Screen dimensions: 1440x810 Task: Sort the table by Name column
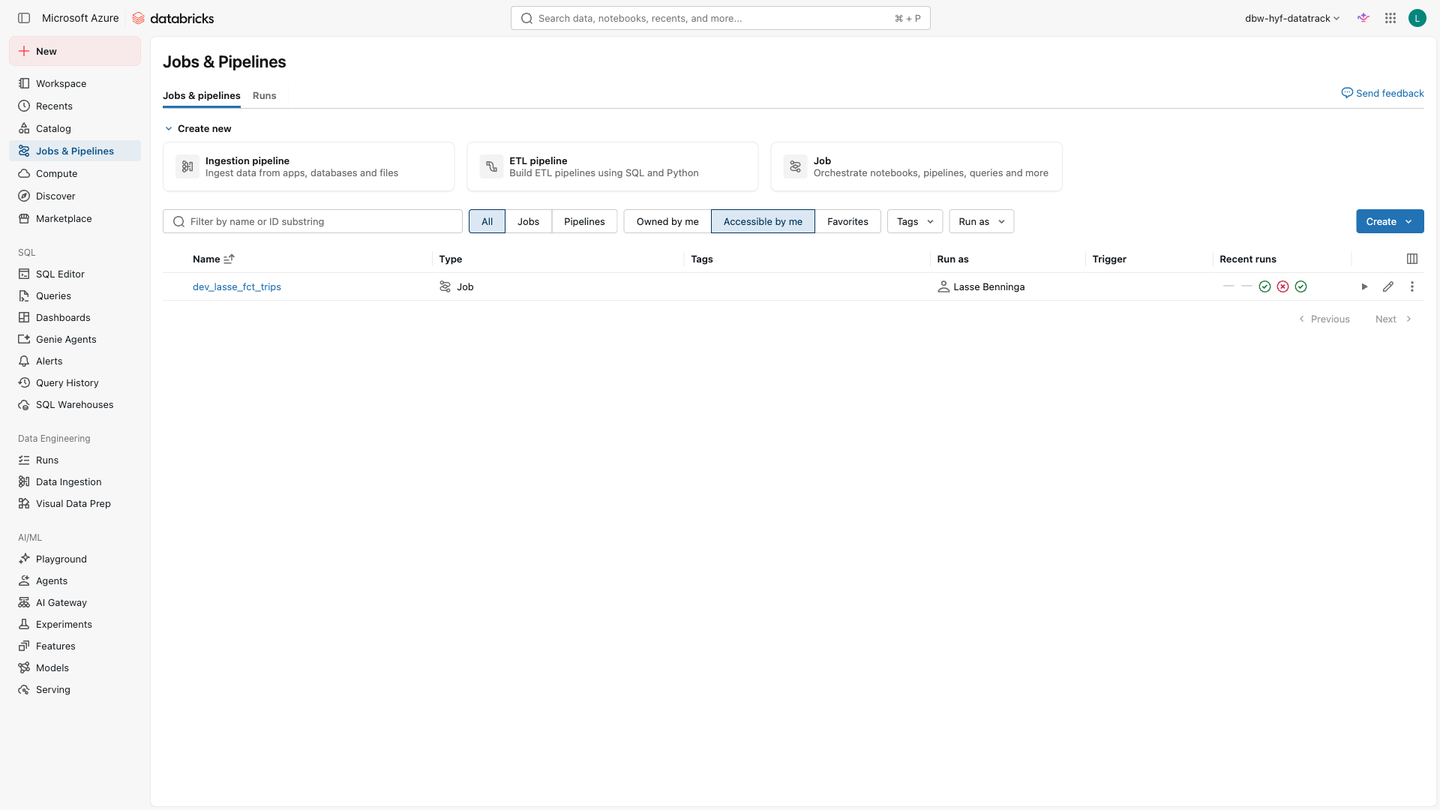point(213,259)
